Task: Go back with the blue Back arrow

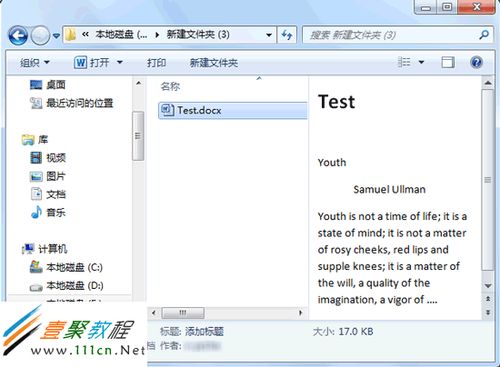Action: pos(18,35)
